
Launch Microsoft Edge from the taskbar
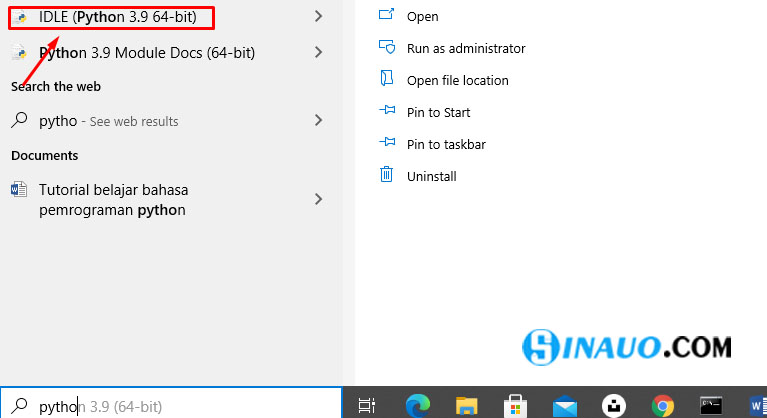tap(418, 405)
